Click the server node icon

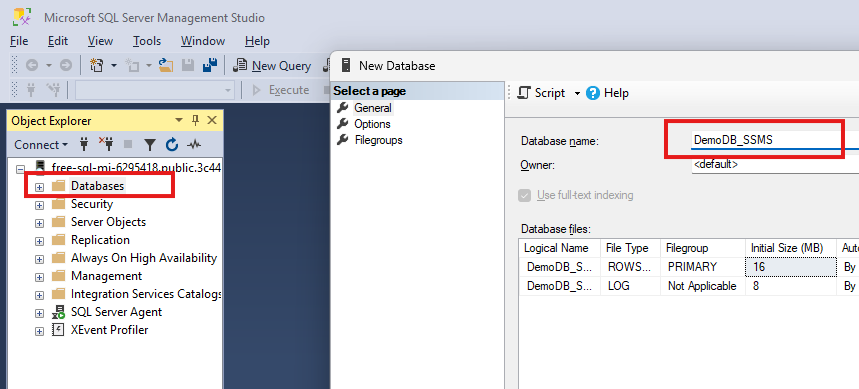(x=40, y=167)
